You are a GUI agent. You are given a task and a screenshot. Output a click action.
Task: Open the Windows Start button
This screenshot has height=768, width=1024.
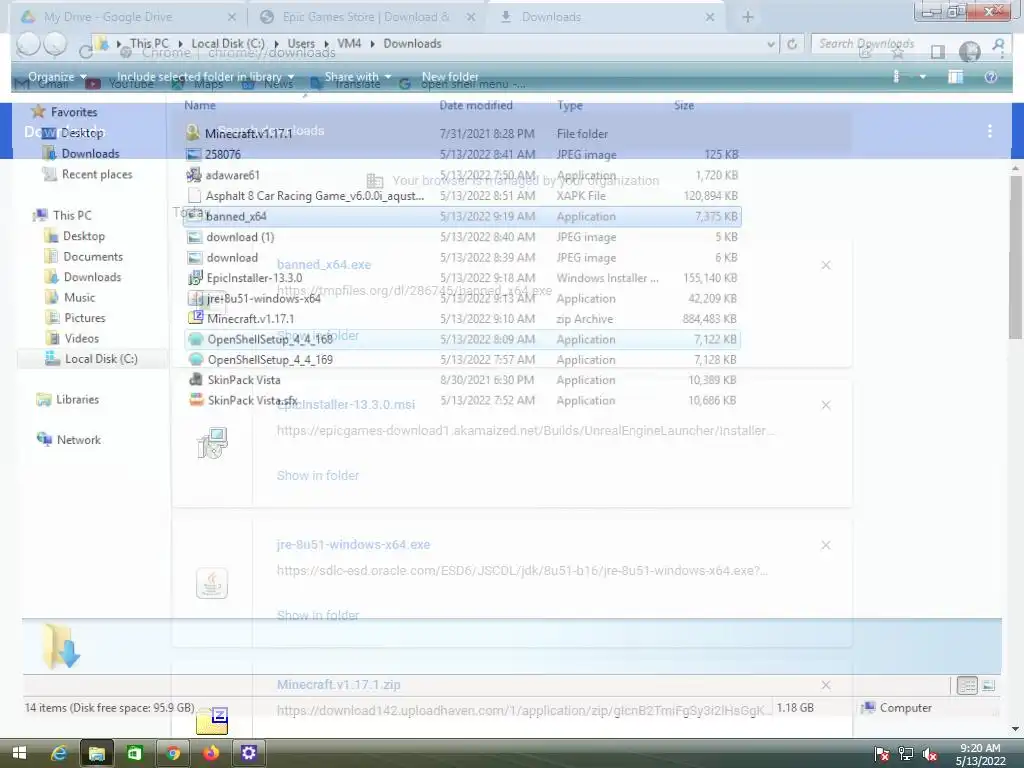coord(19,753)
